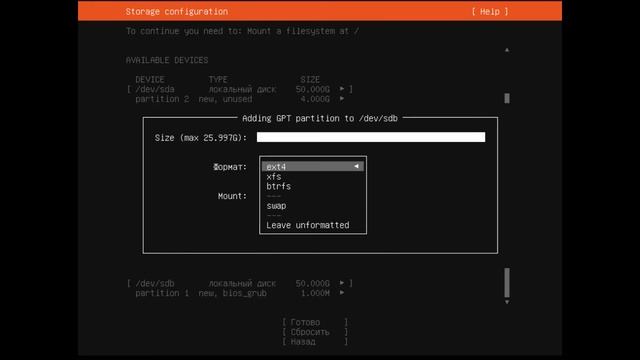The width and height of the screenshot is (640, 360).
Task: Click the 4.000G size of partition 2
Action: click(315, 99)
